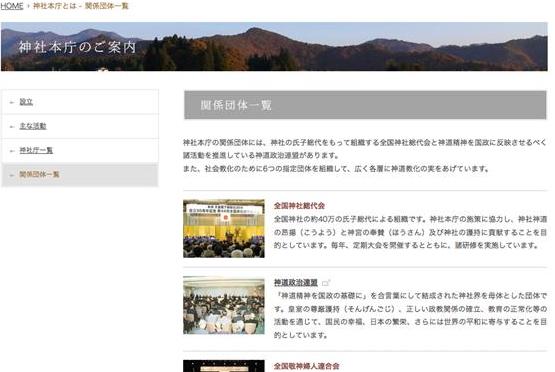Image resolution: width=555 pixels, height=372 pixels.
Task: Go to the HOME breadcrumb link
Action: pyautogui.click(x=12, y=6)
